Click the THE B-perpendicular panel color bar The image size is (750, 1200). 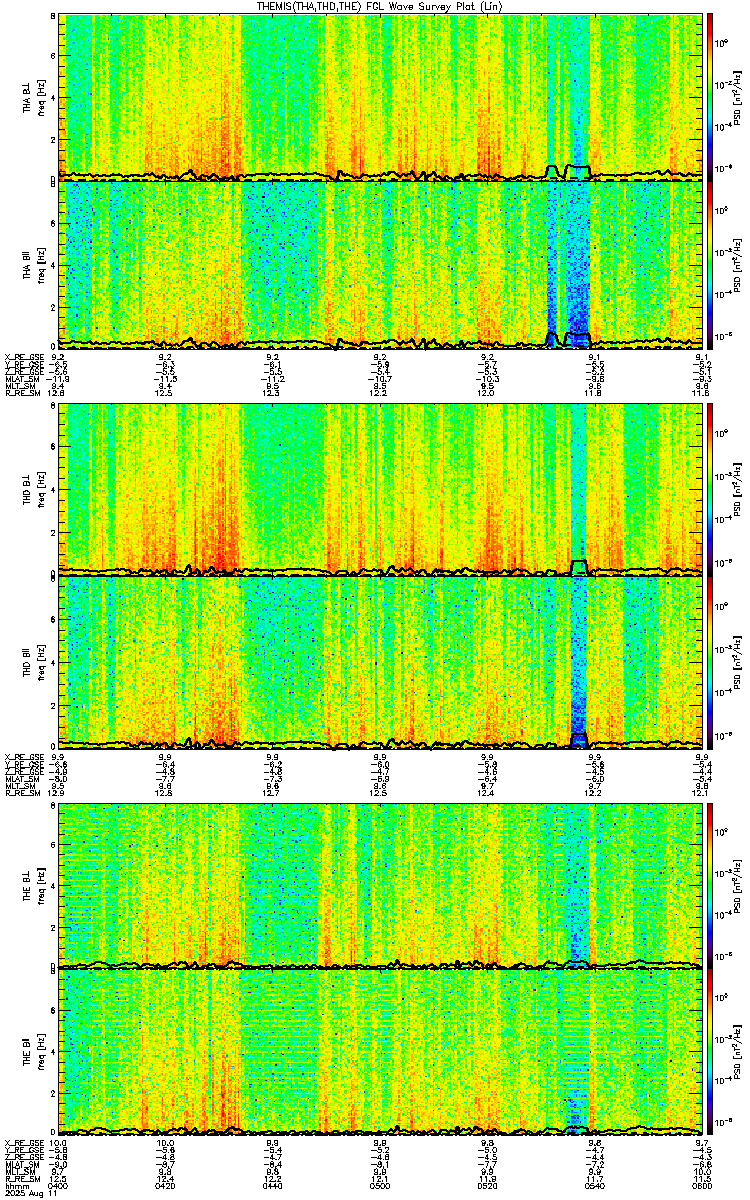coord(711,885)
